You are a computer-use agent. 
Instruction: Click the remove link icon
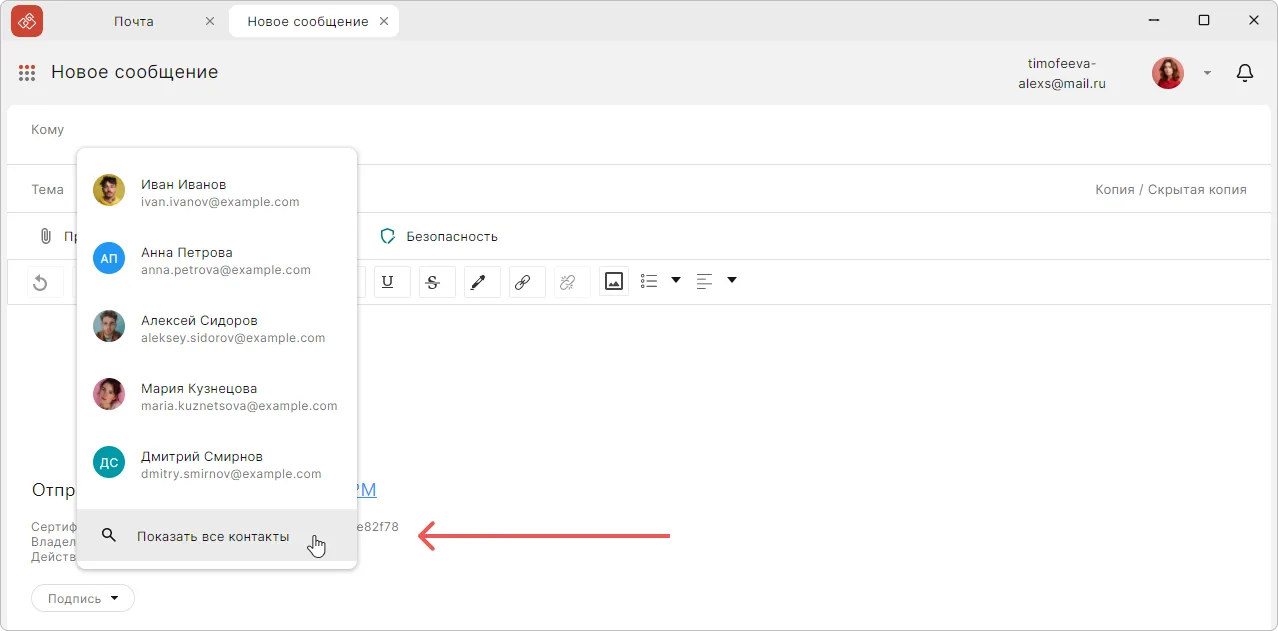568,282
